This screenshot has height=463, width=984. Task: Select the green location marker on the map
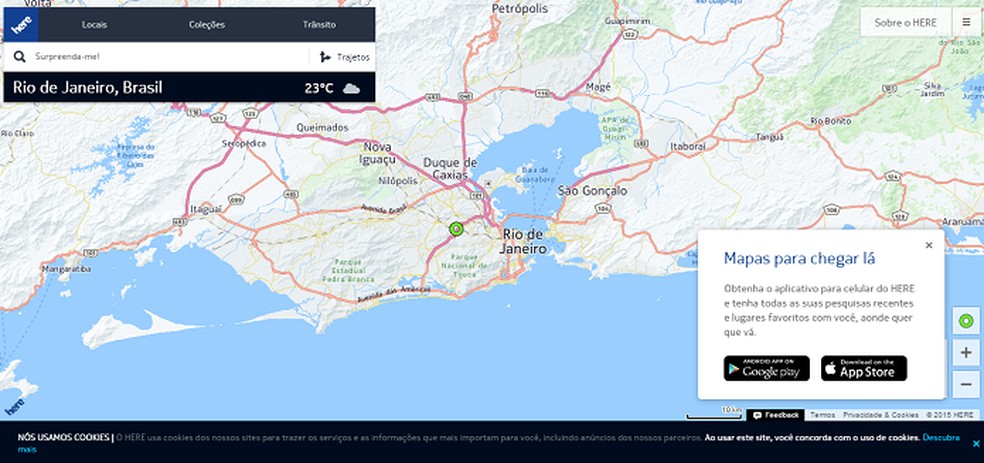456,229
